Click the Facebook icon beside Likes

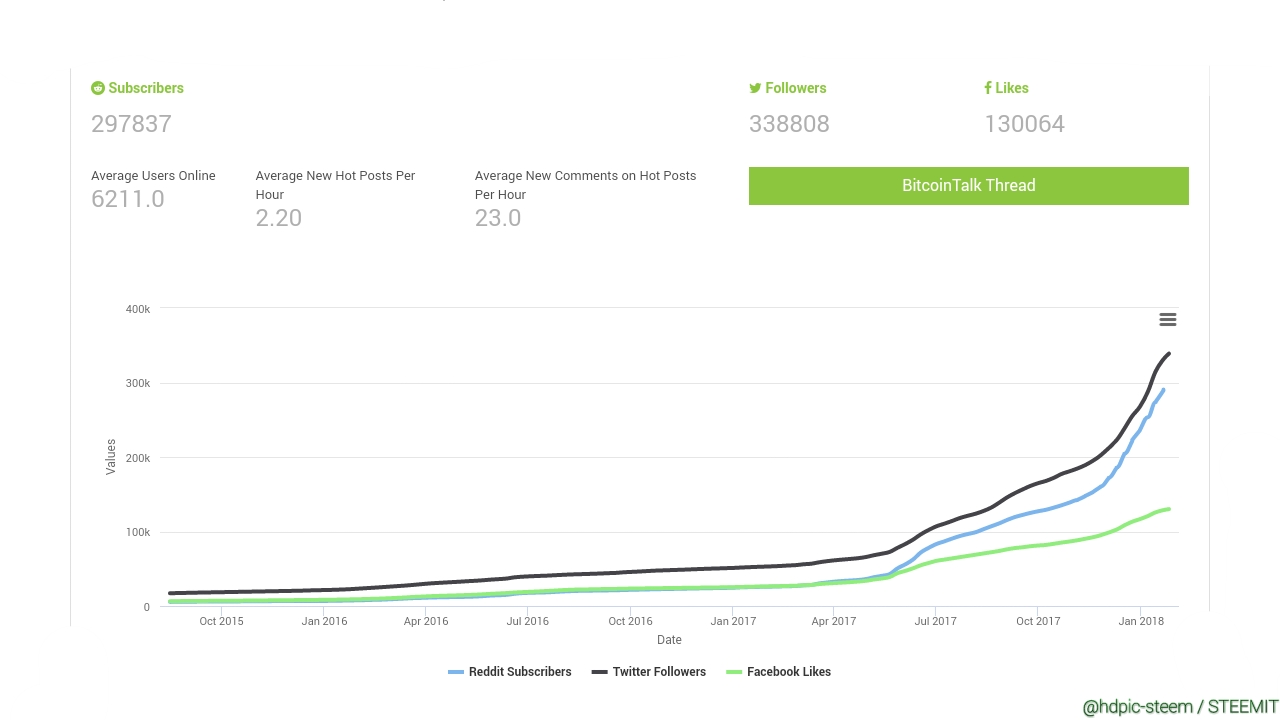pos(988,88)
